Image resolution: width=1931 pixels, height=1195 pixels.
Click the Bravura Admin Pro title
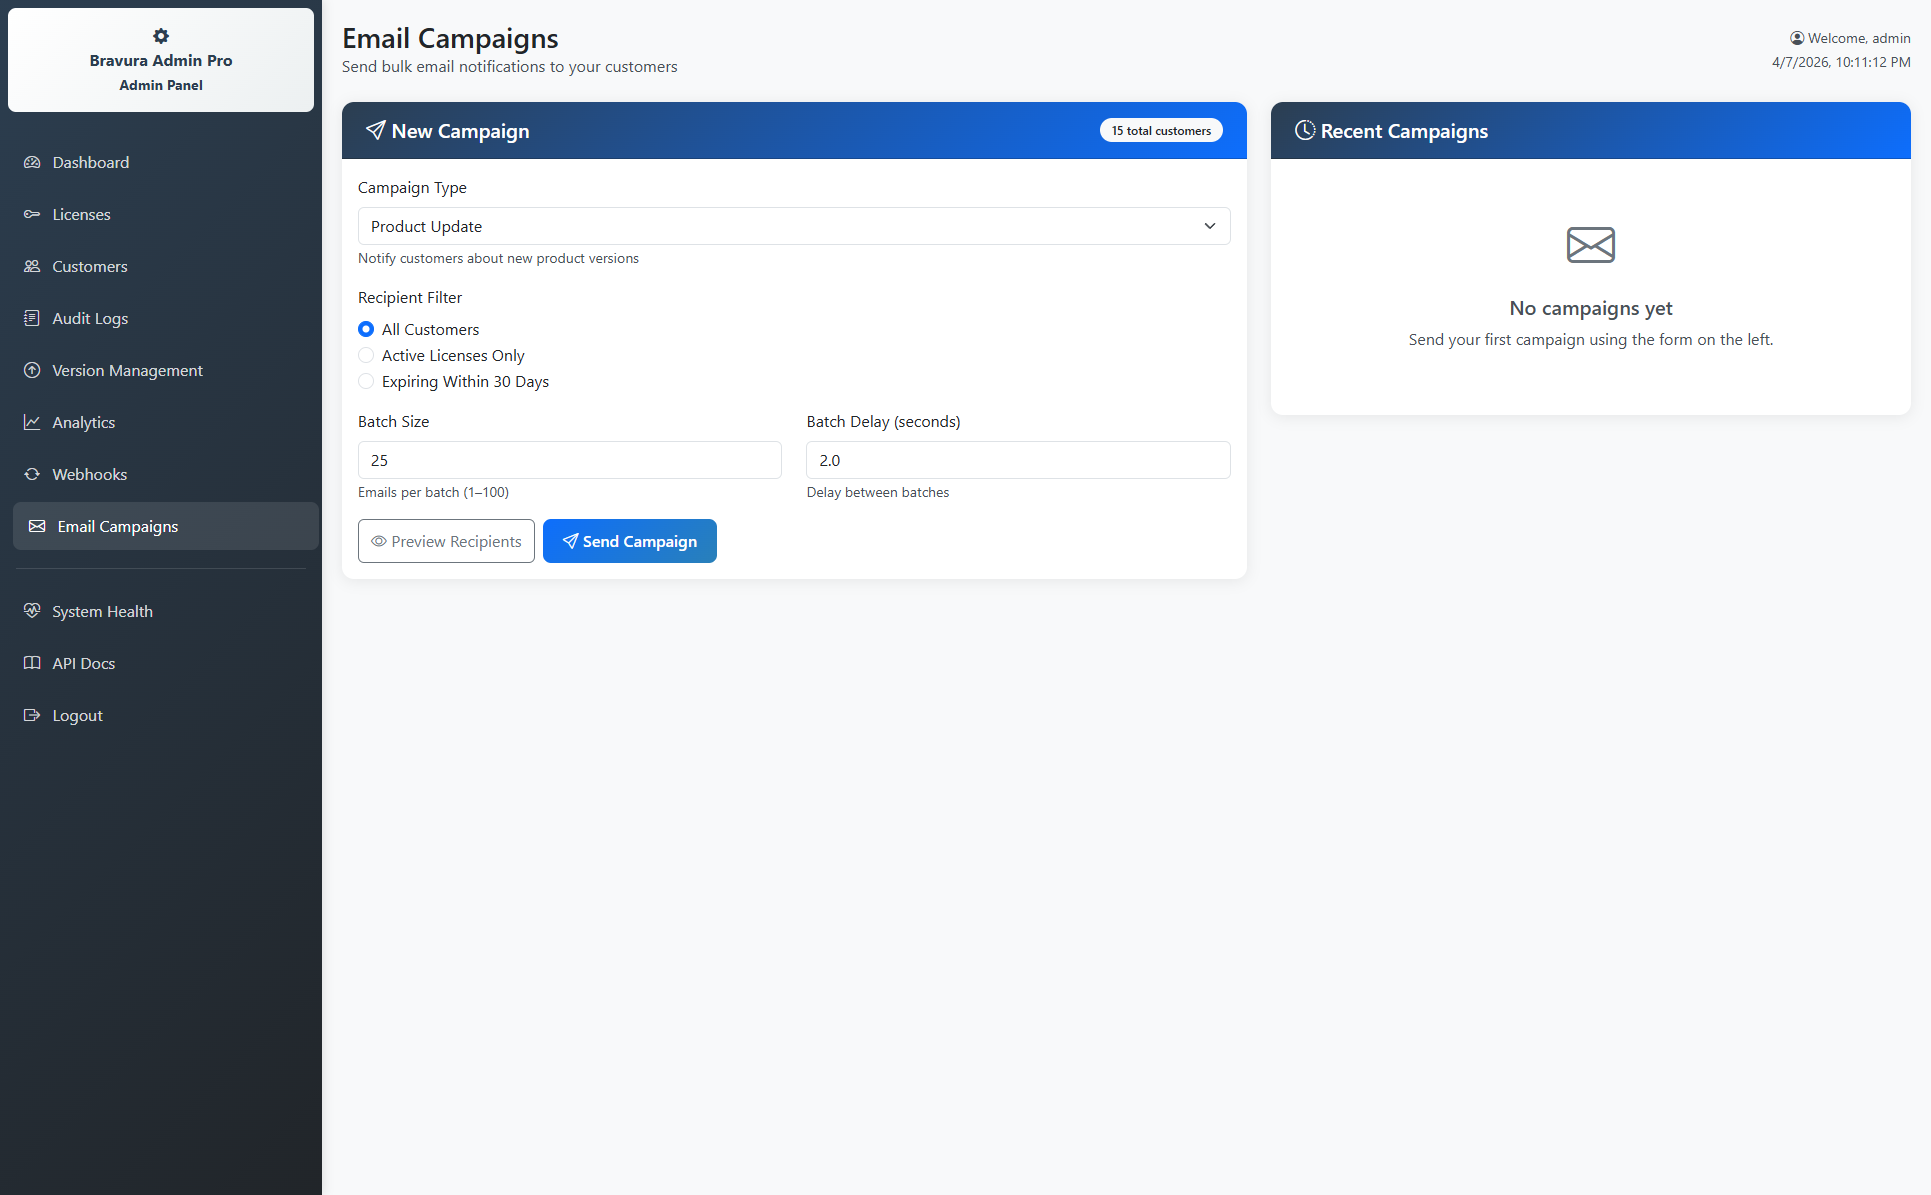click(x=161, y=60)
